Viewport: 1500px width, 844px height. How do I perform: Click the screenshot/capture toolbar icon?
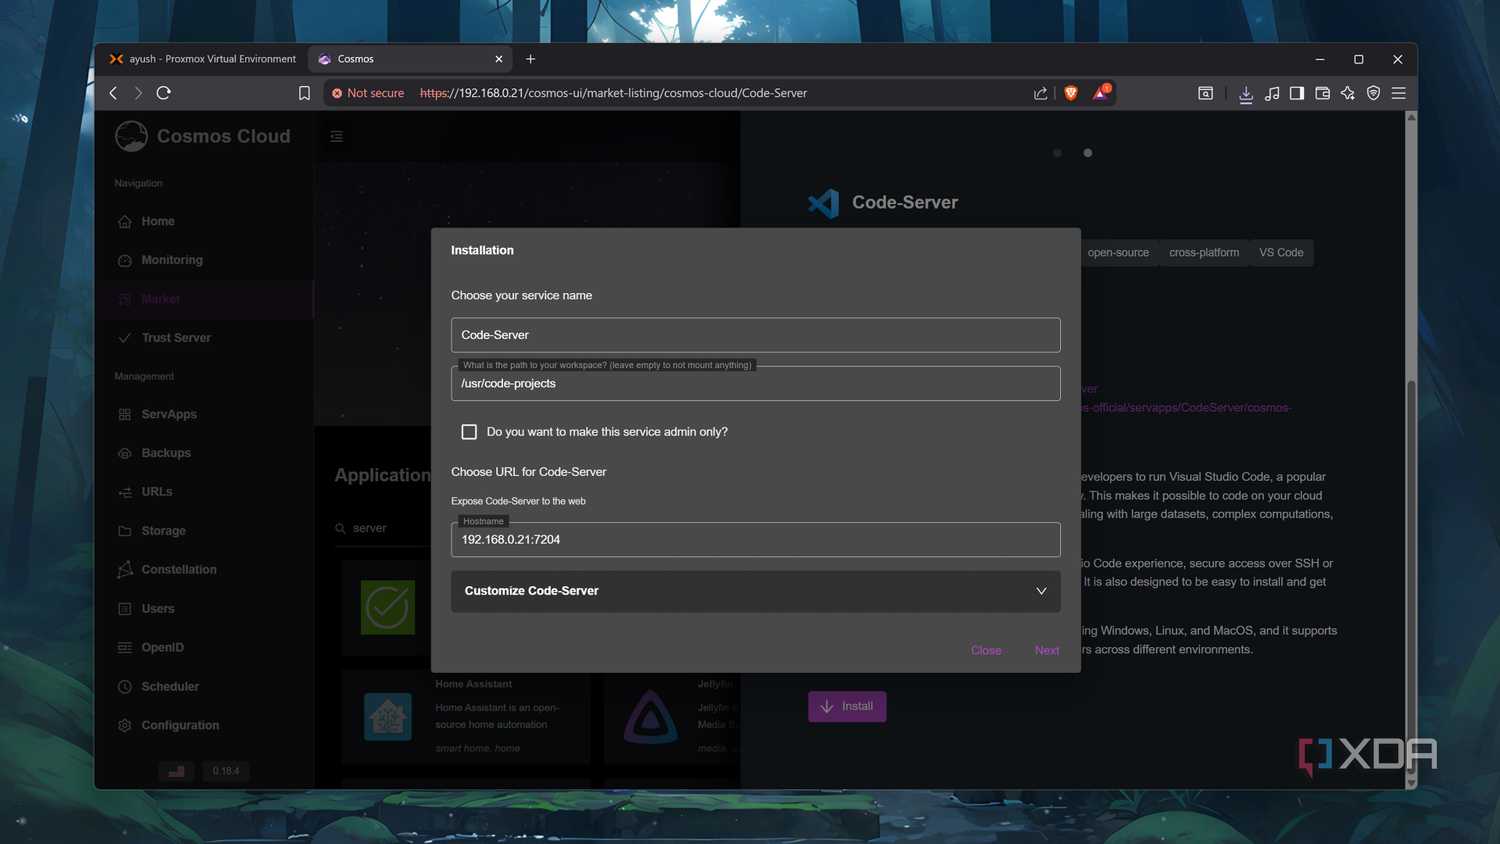1206,93
